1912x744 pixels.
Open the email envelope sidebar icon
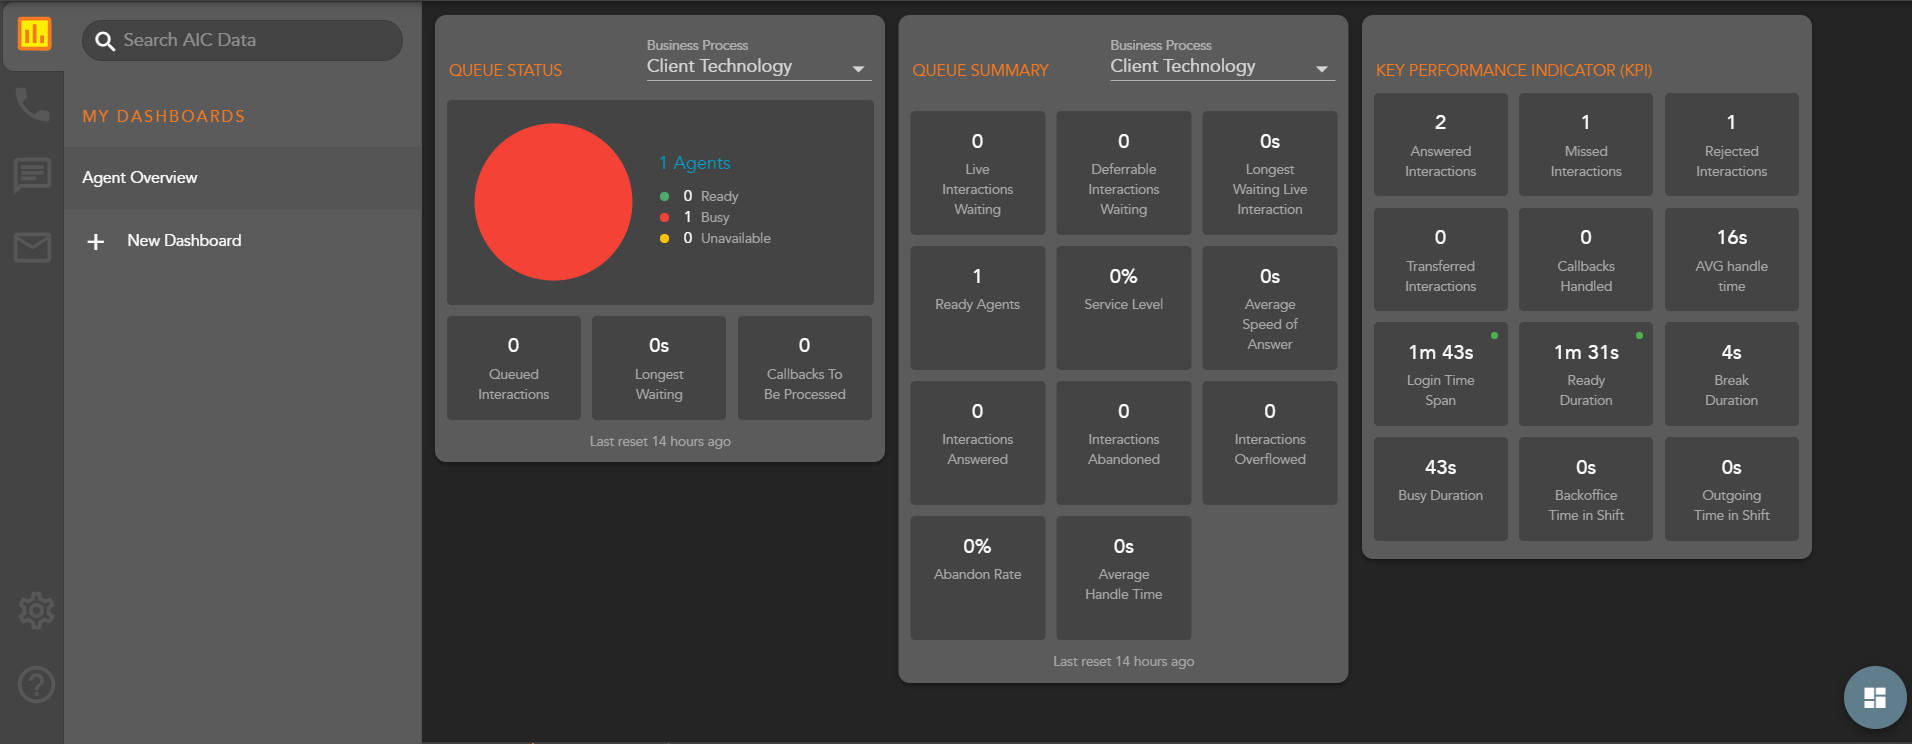pos(32,247)
